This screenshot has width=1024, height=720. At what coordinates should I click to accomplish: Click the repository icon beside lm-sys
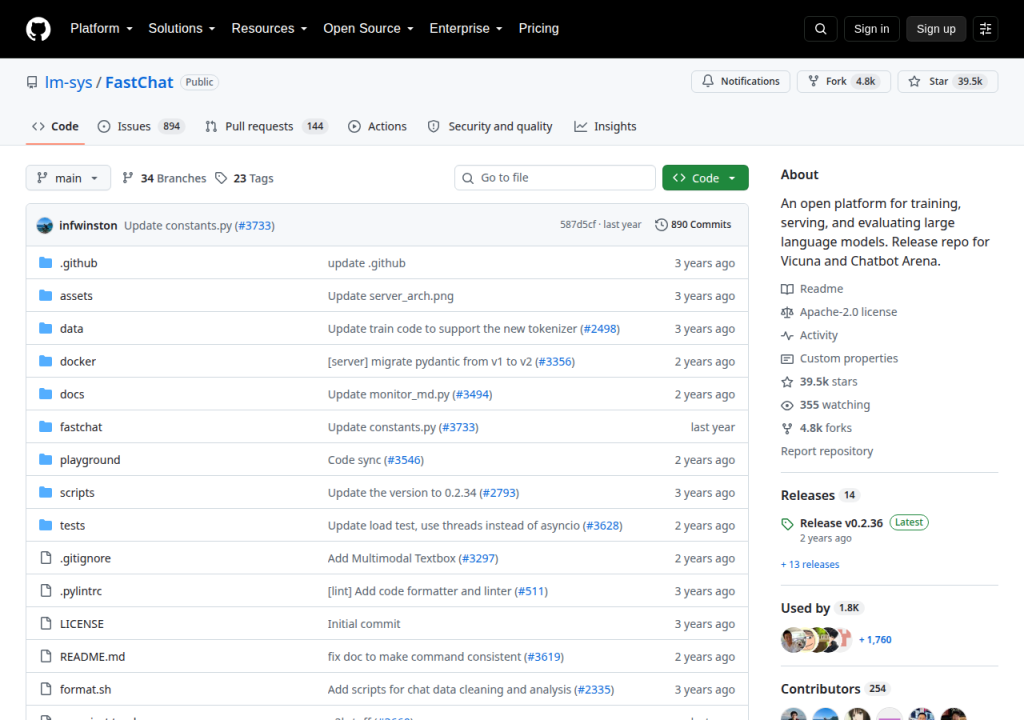(x=32, y=82)
